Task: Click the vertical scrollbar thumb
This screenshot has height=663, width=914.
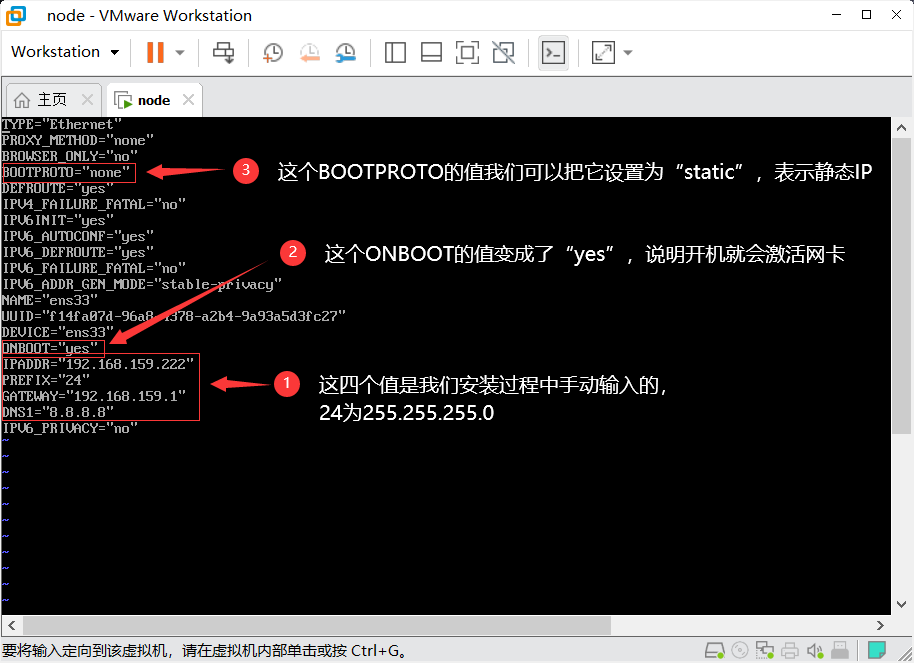Action: pos(901,286)
